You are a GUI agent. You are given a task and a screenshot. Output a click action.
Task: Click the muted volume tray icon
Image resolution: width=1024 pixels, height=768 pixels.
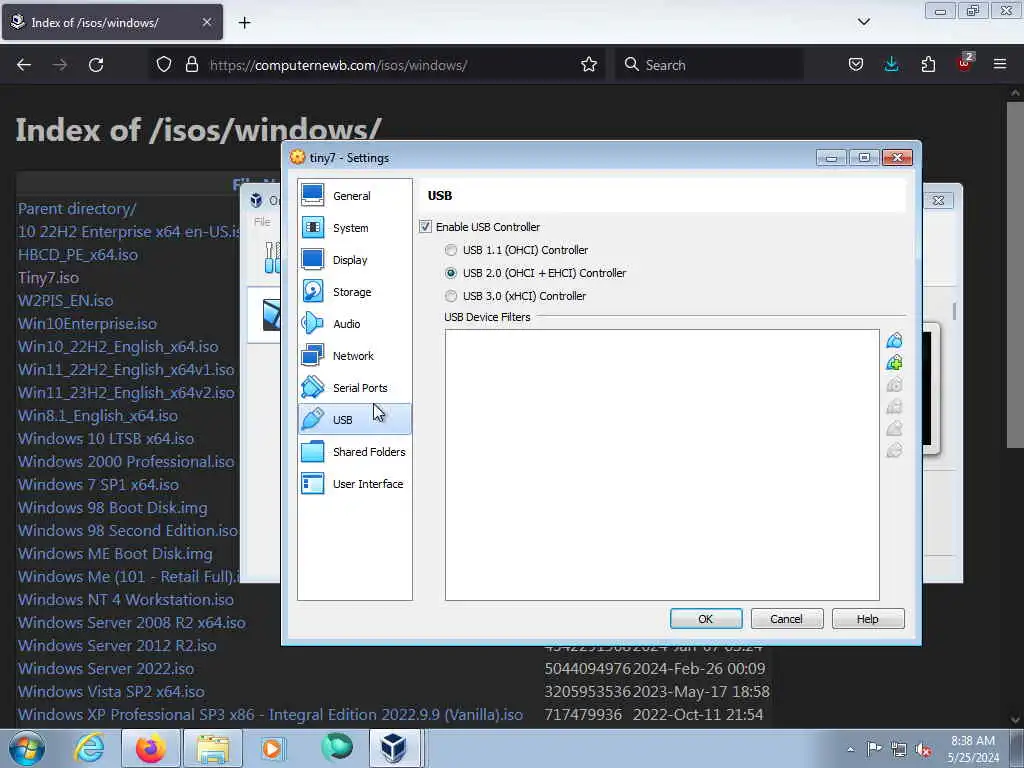coord(923,749)
